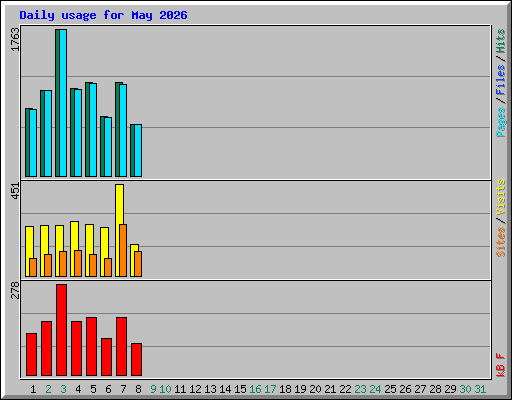Click the orange "Sites" legend label

point(501,241)
